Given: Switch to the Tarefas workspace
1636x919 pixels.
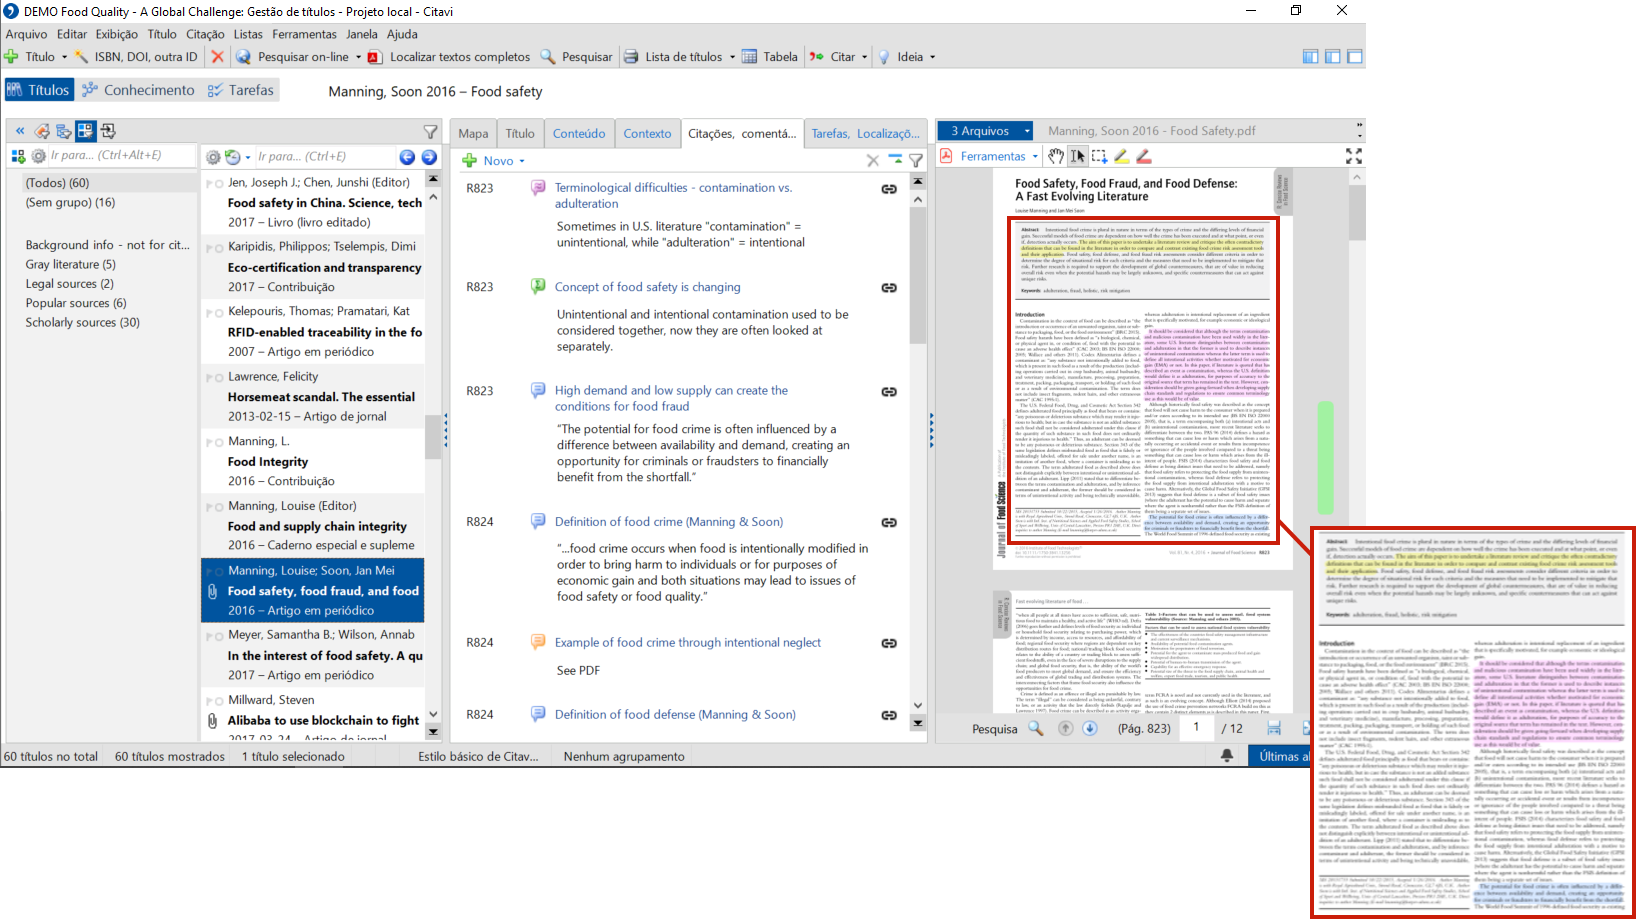Looking at the screenshot, I should tap(241, 90).
